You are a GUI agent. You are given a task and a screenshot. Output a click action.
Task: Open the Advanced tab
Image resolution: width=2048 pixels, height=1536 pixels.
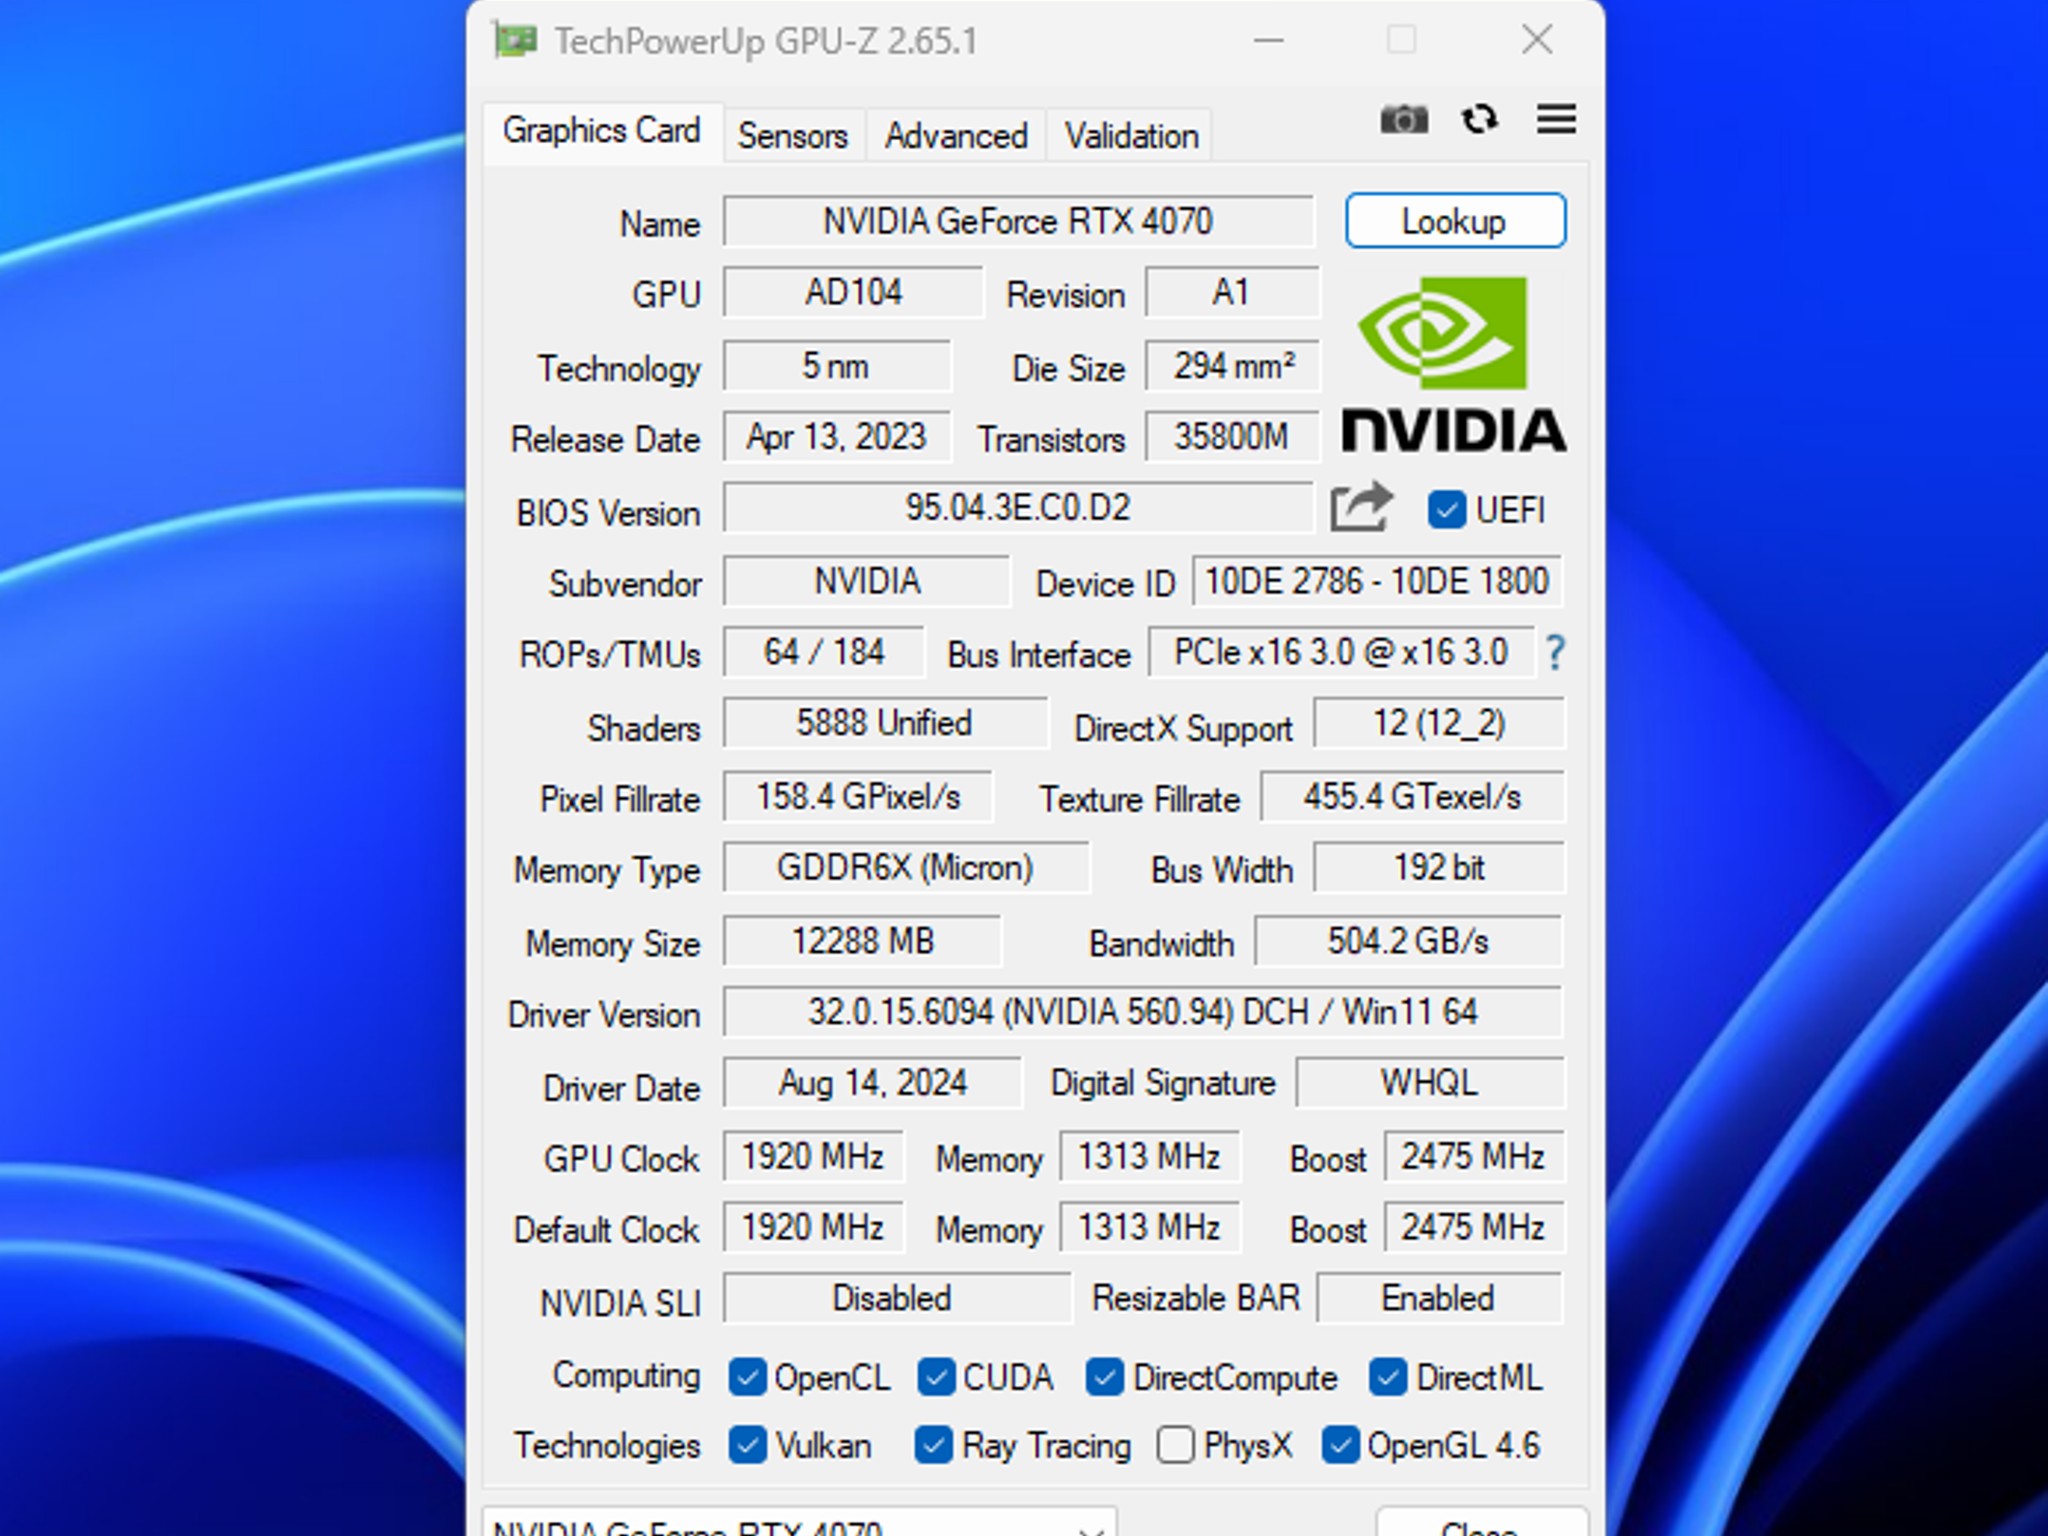(x=955, y=135)
